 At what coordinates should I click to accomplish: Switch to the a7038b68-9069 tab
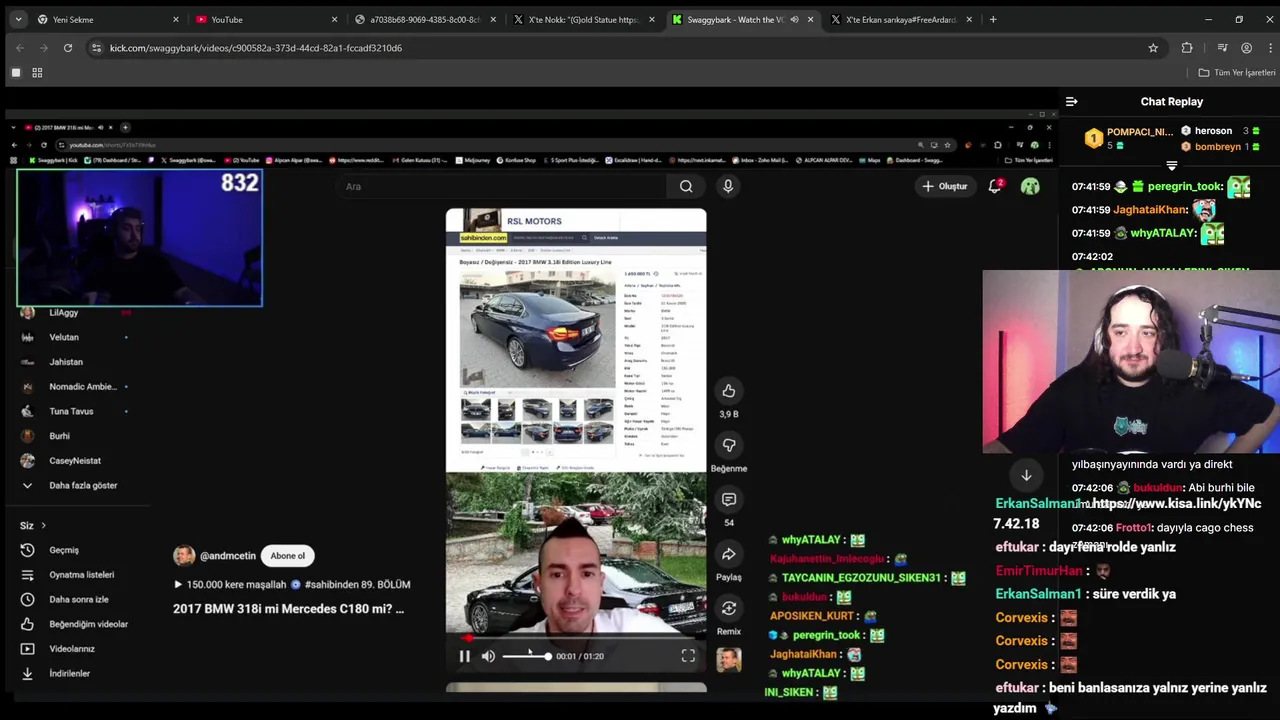click(426, 19)
